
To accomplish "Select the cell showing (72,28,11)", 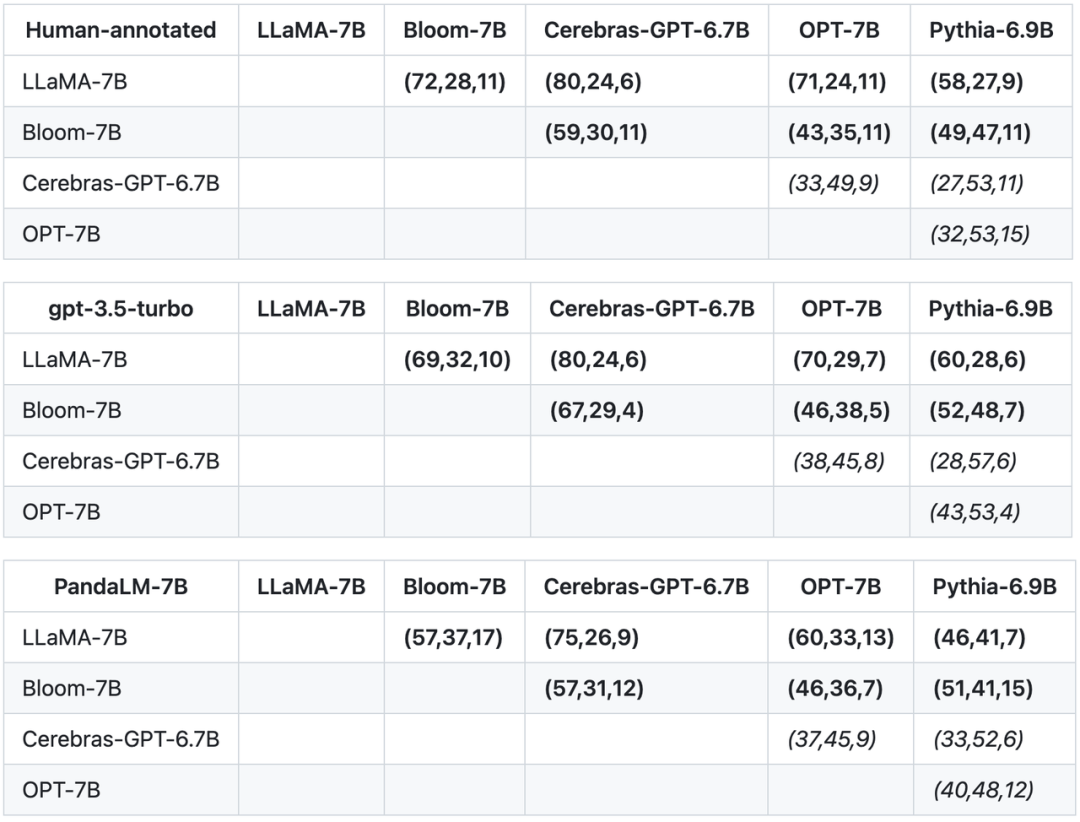I will coord(455,82).
